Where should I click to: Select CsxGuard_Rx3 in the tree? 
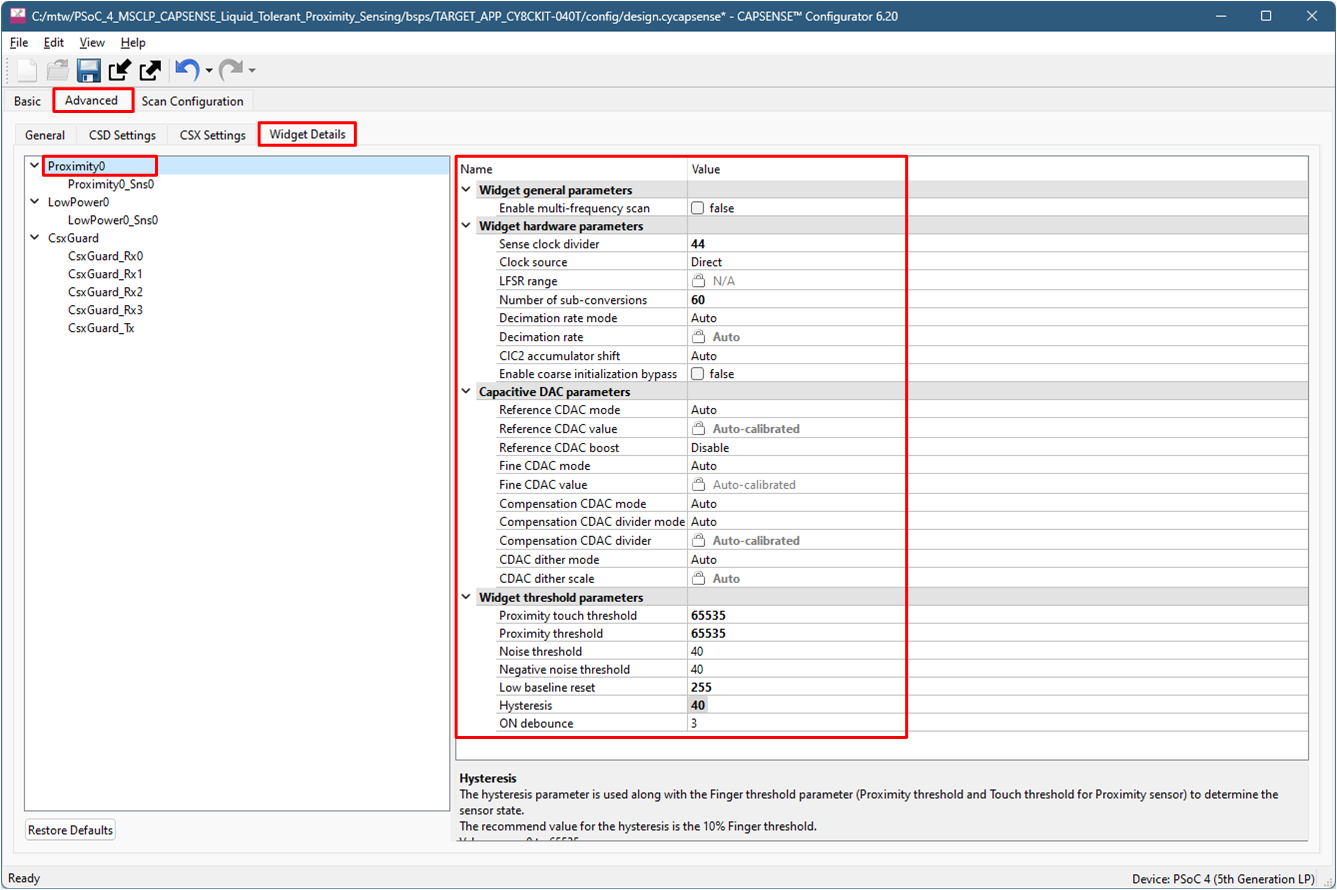pos(105,310)
